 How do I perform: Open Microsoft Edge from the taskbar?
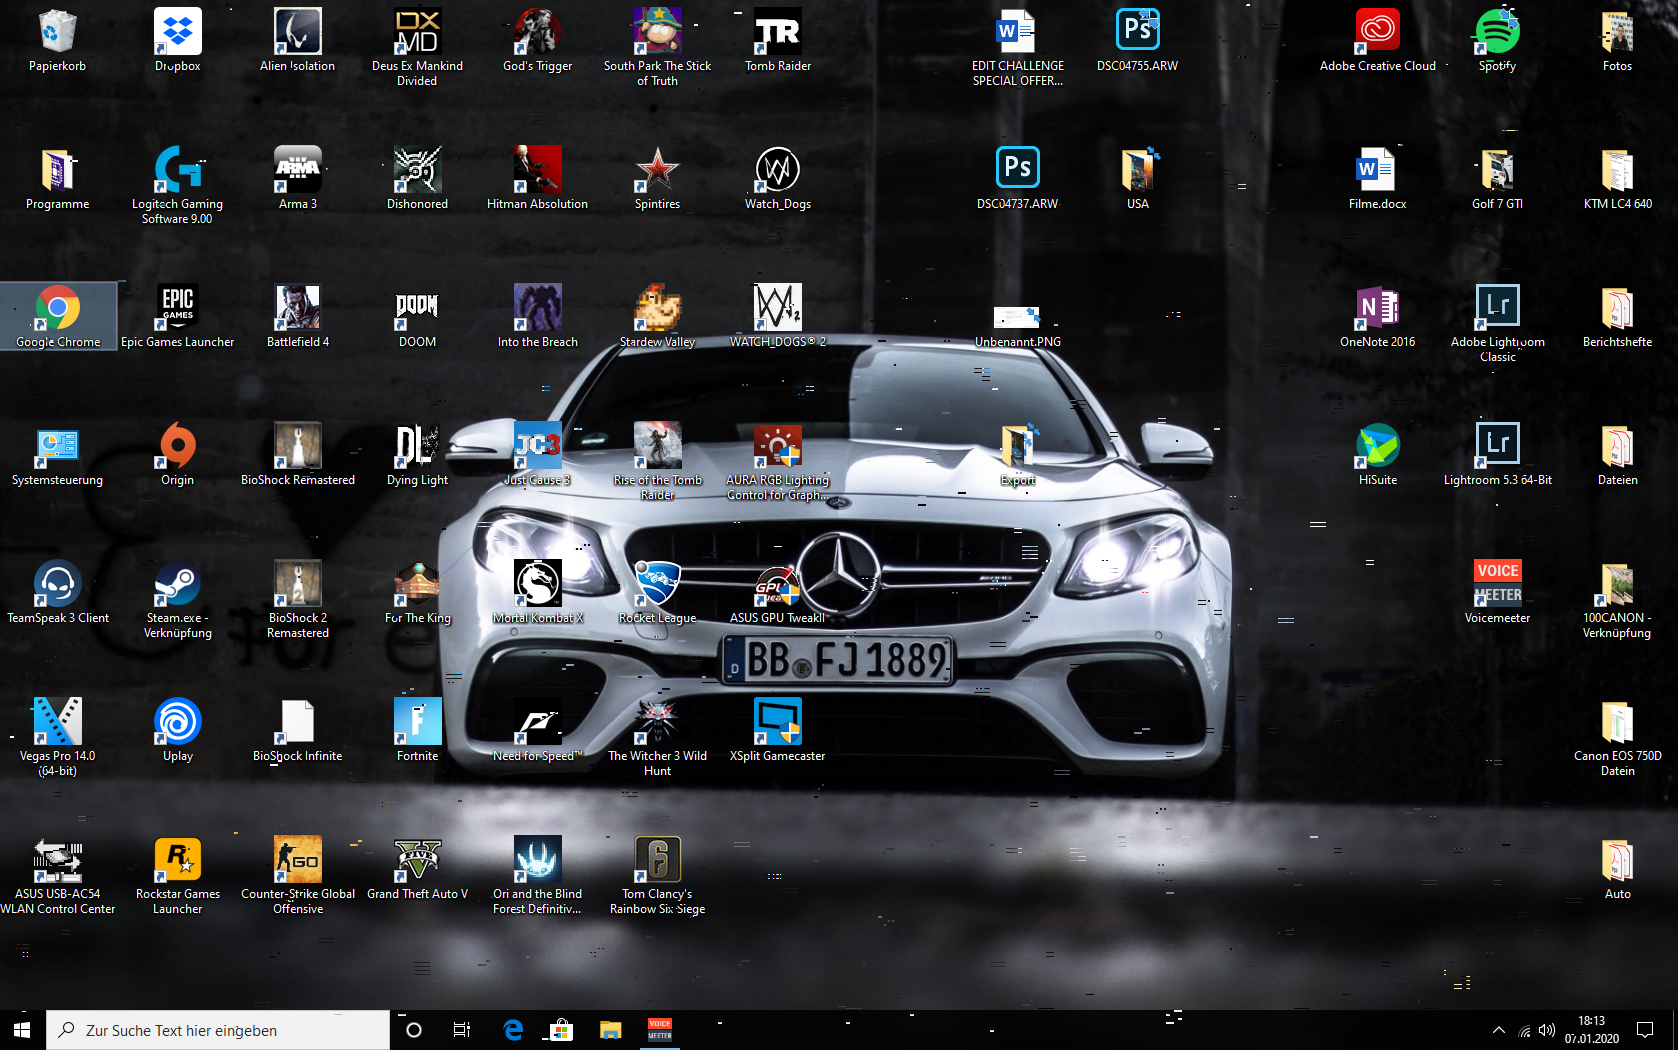[x=513, y=1030]
